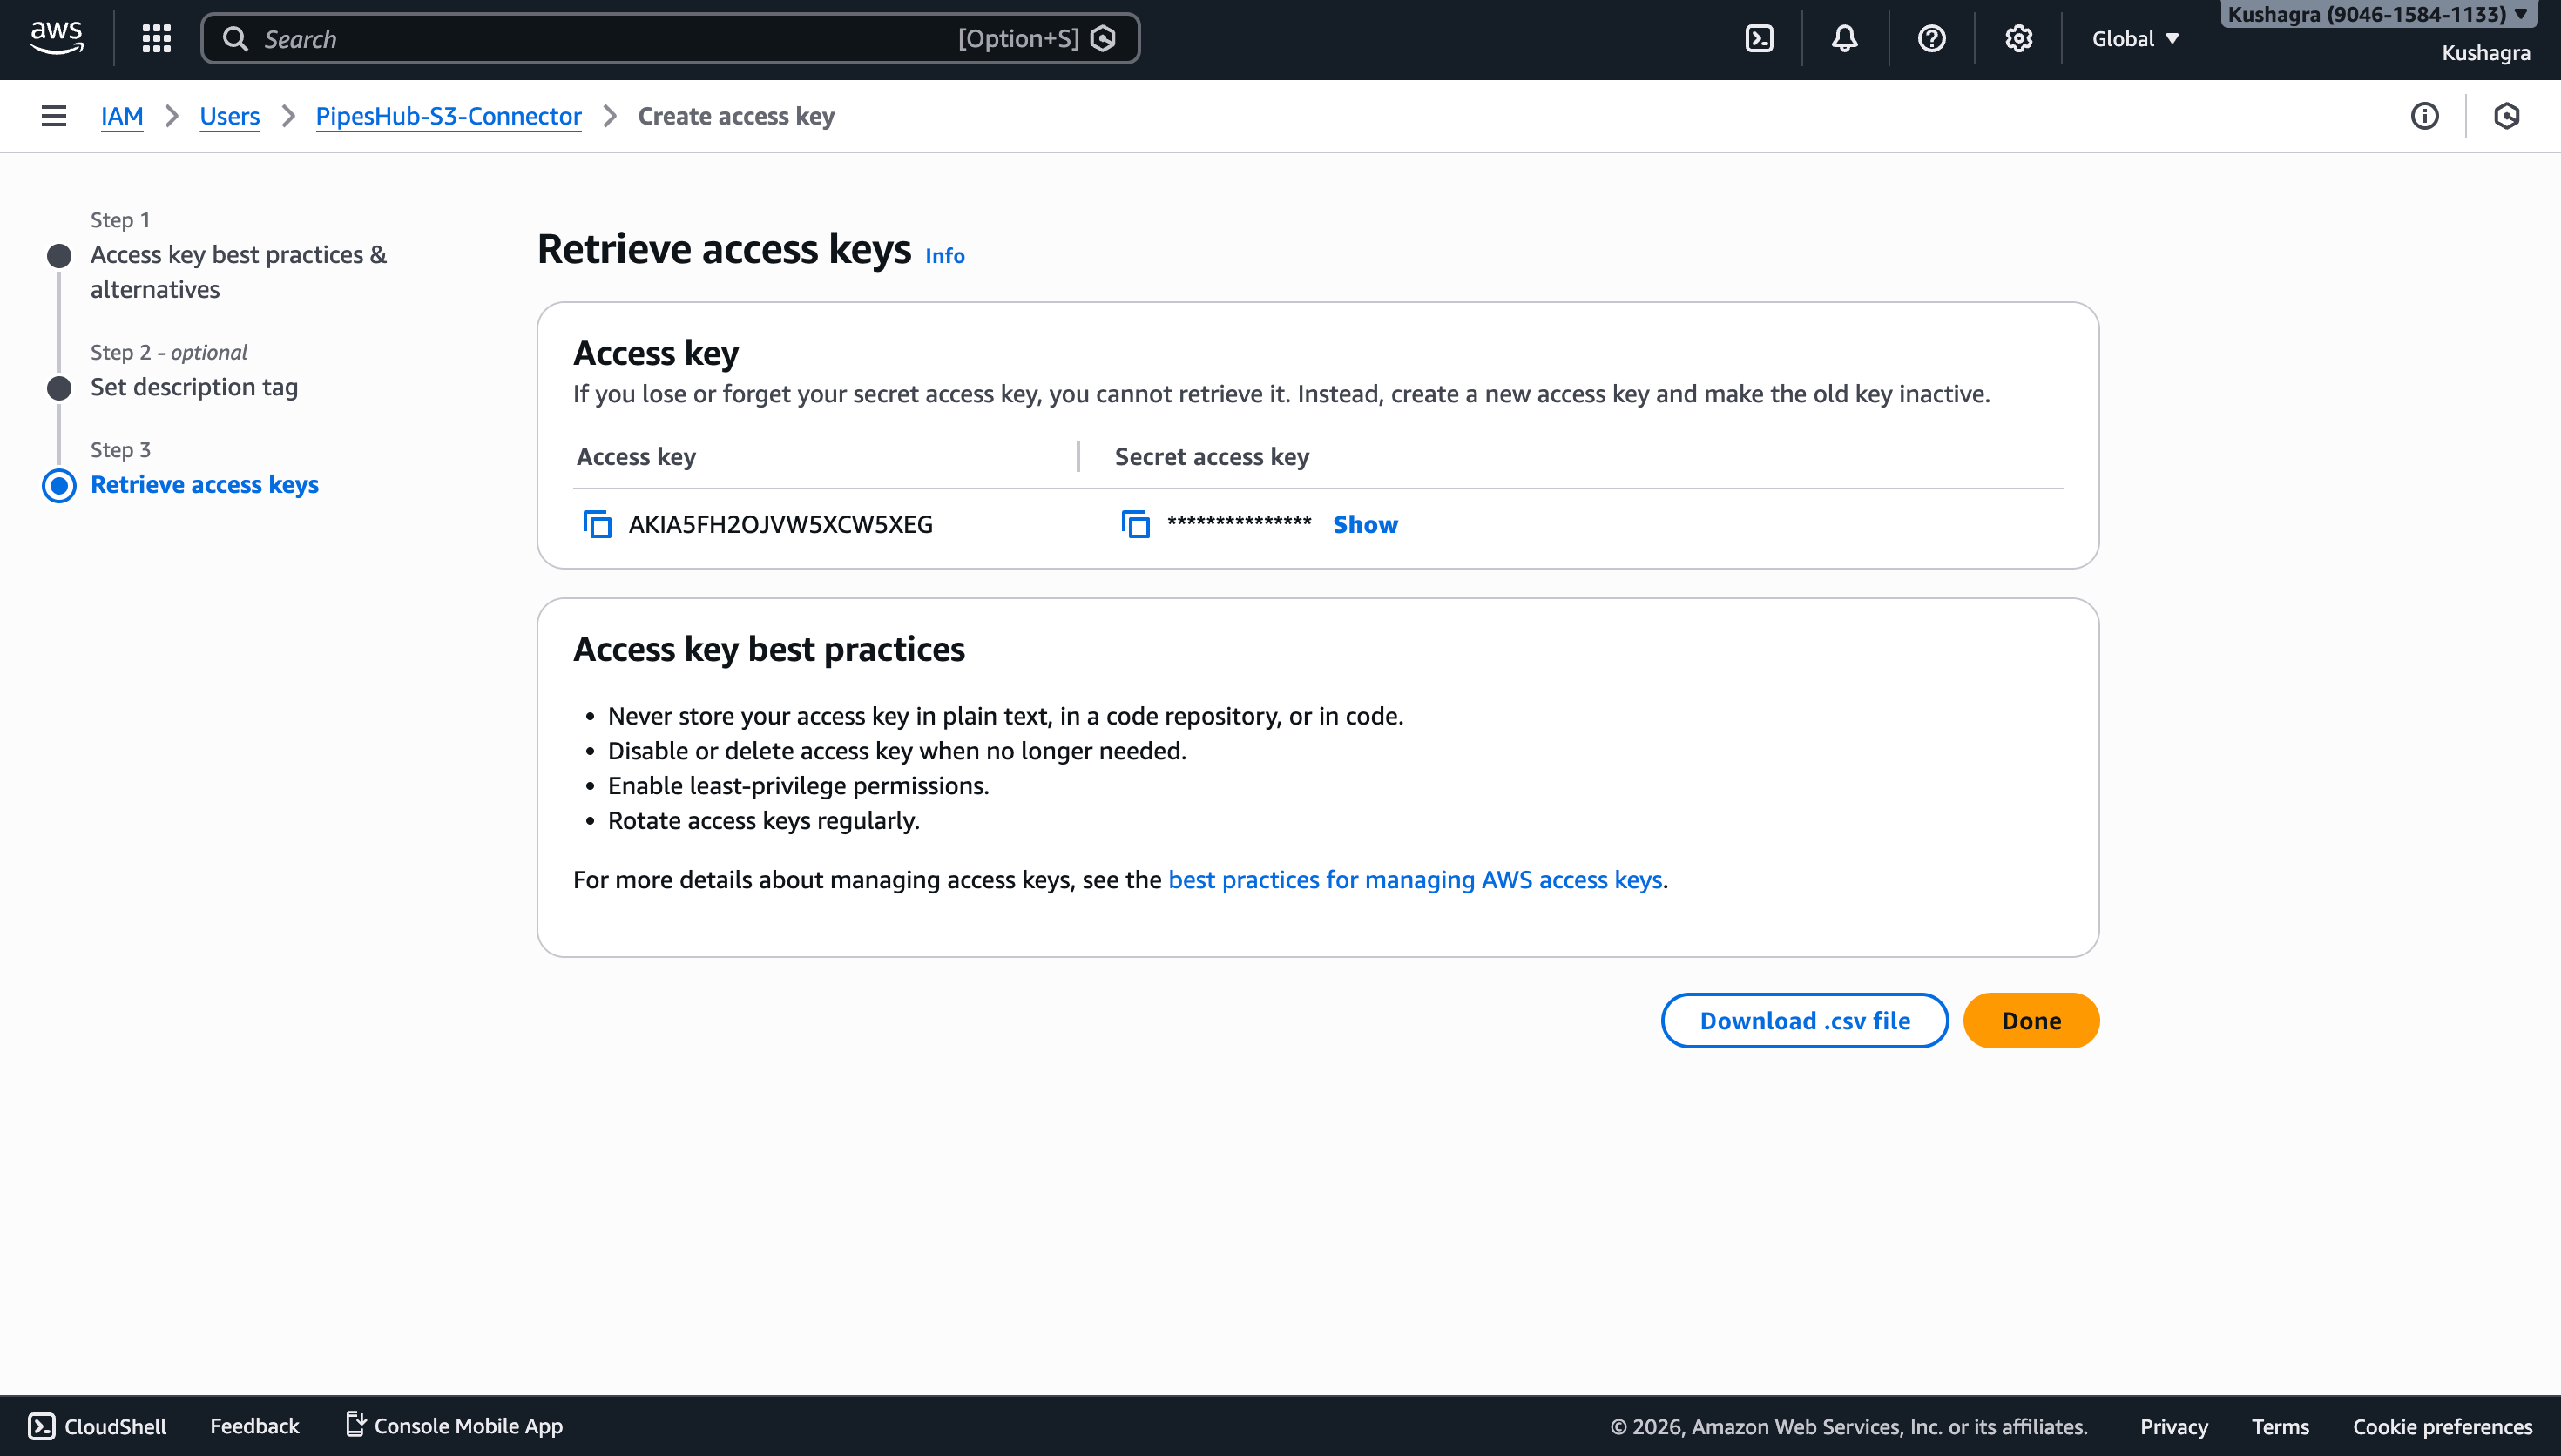Click the Step 3 active radio indicator

tap(59, 486)
